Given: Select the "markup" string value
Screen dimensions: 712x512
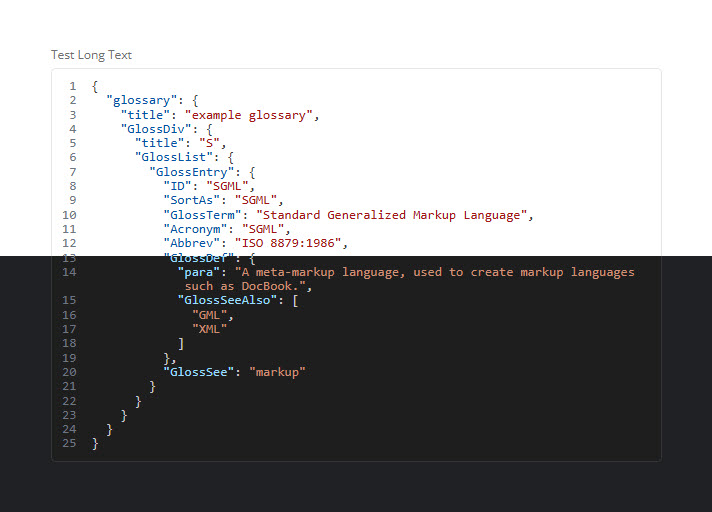Looking at the screenshot, I should coord(277,372).
